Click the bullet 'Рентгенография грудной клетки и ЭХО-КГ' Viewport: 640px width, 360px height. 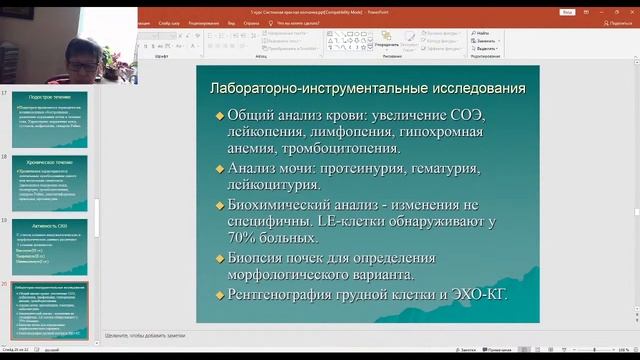tap(367, 294)
